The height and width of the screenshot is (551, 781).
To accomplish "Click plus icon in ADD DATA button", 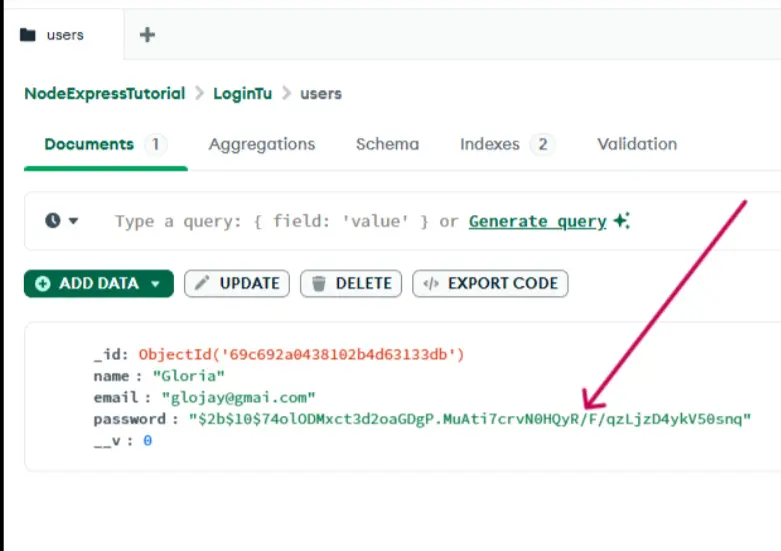I will (43, 283).
